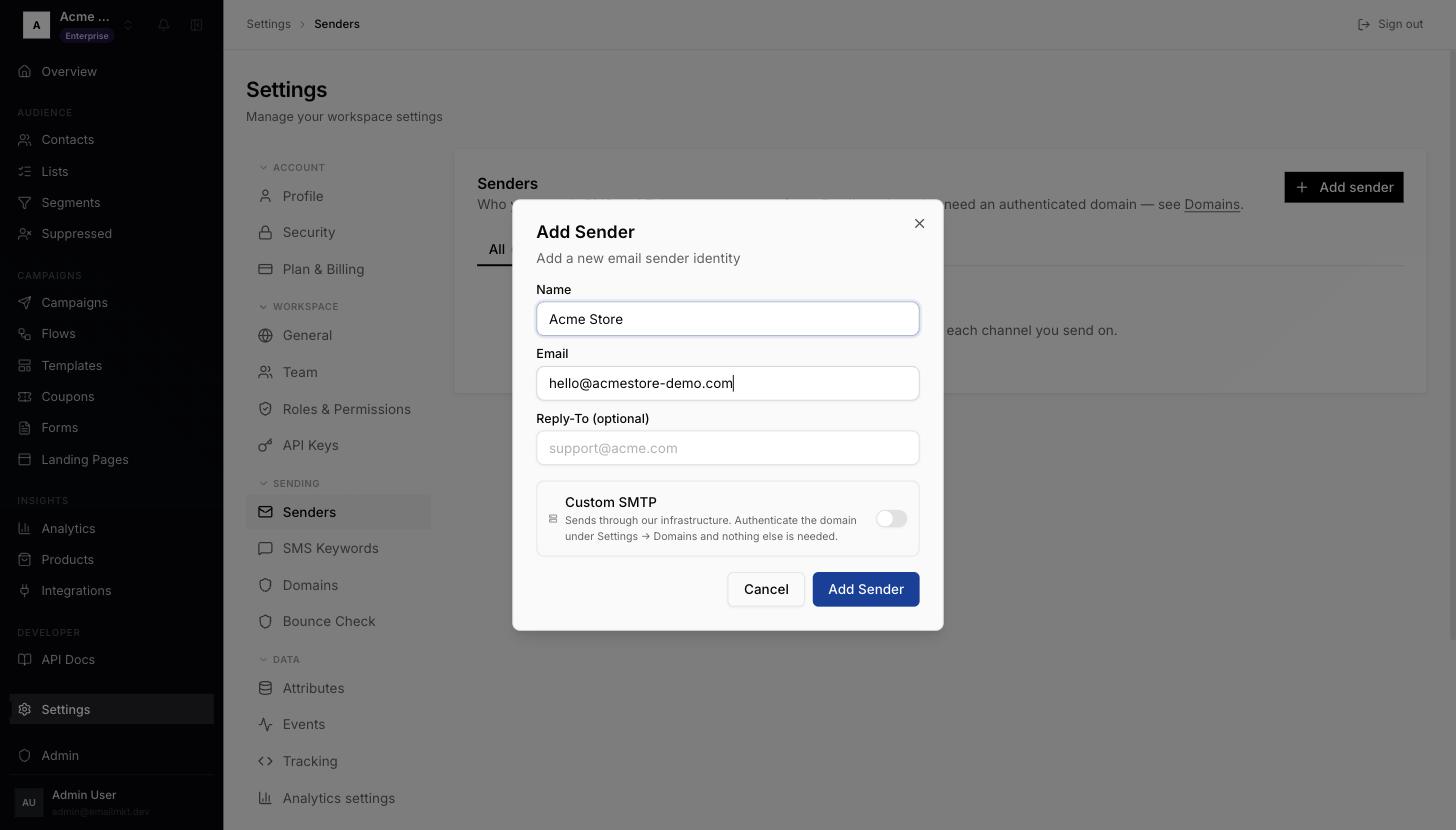Click the Analytics chart icon
Viewport: 1456px width, 830px height.
click(x=25, y=528)
